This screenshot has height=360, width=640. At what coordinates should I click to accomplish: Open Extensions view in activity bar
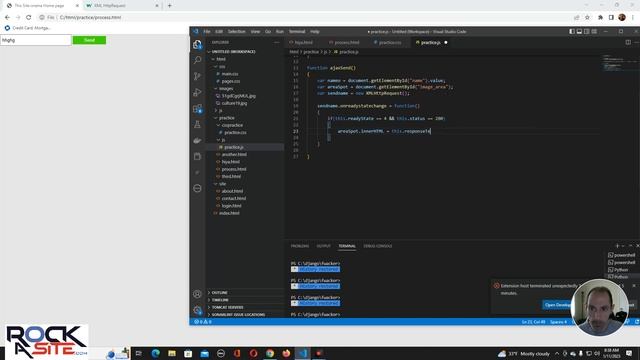(198, 109)
